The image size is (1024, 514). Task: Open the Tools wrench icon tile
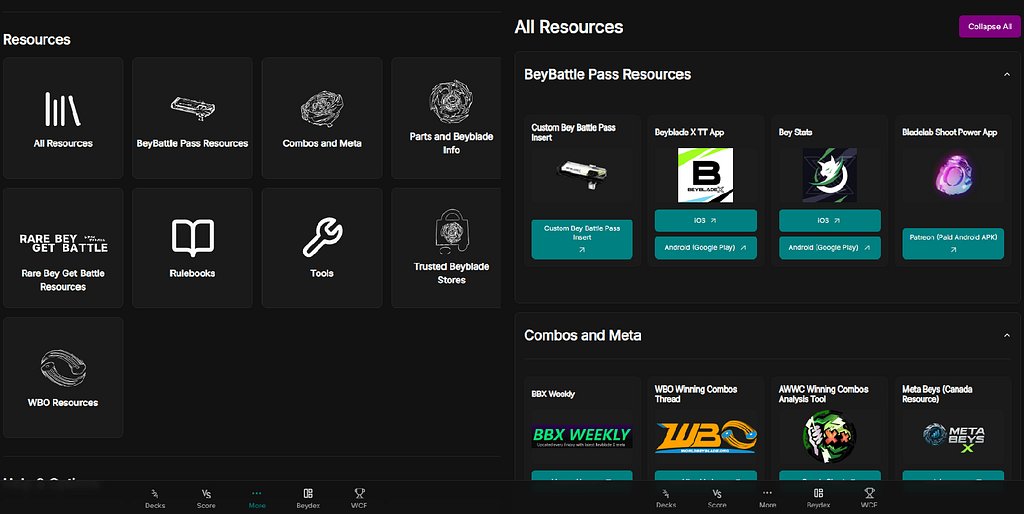coord(322,237)
